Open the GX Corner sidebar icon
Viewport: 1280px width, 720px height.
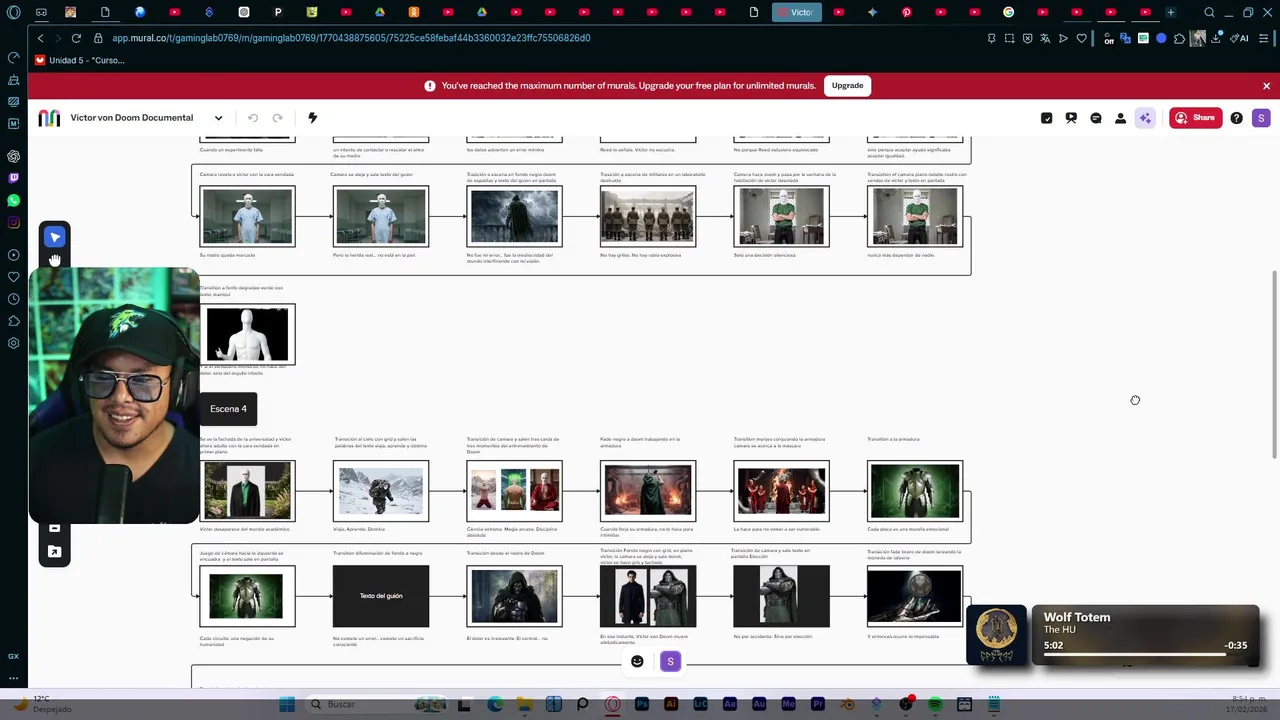(13, 656)
